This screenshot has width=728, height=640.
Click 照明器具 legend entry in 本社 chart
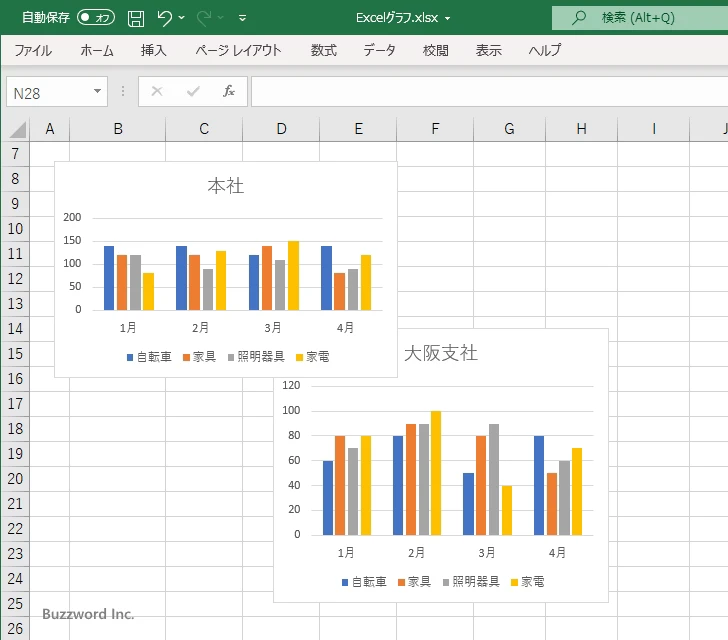(256, 357)
